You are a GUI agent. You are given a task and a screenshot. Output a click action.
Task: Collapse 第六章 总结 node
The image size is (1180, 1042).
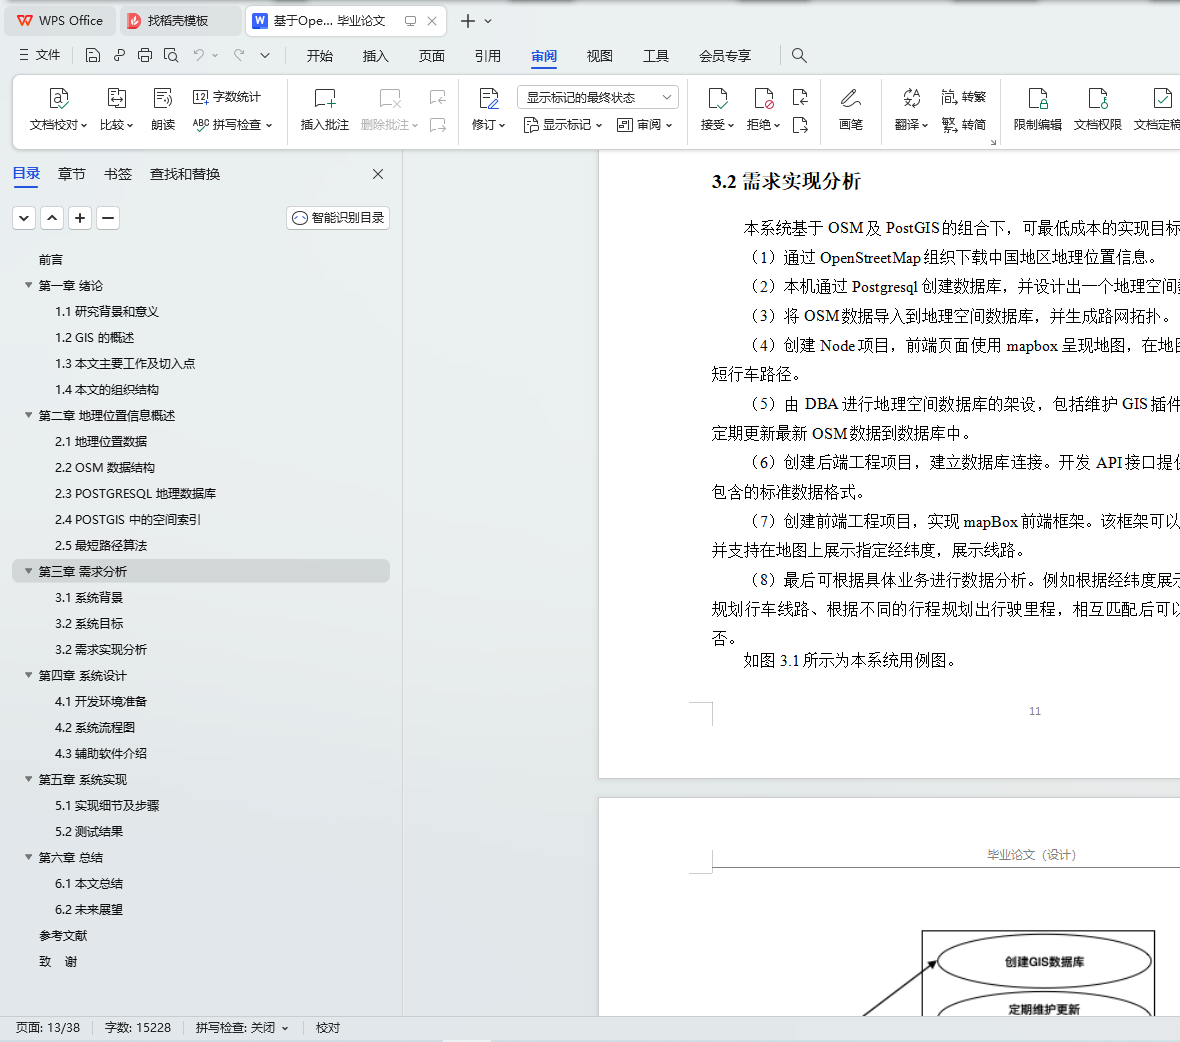tap(29, 857)
